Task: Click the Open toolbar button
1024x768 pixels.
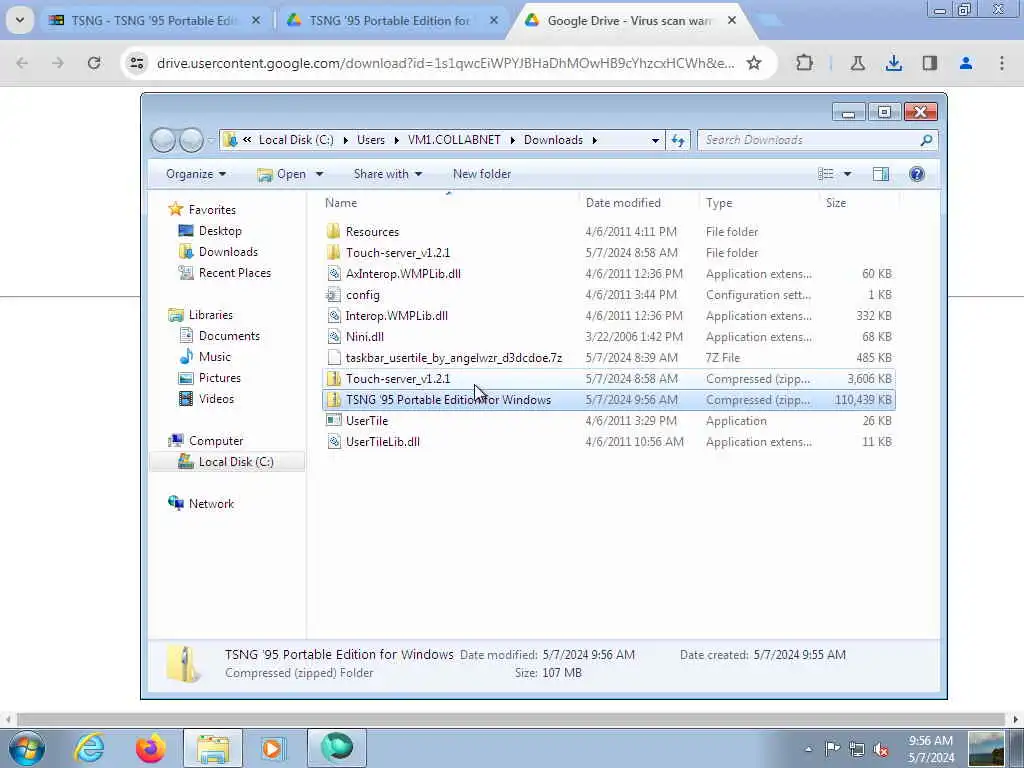Action: click(281, 174)
